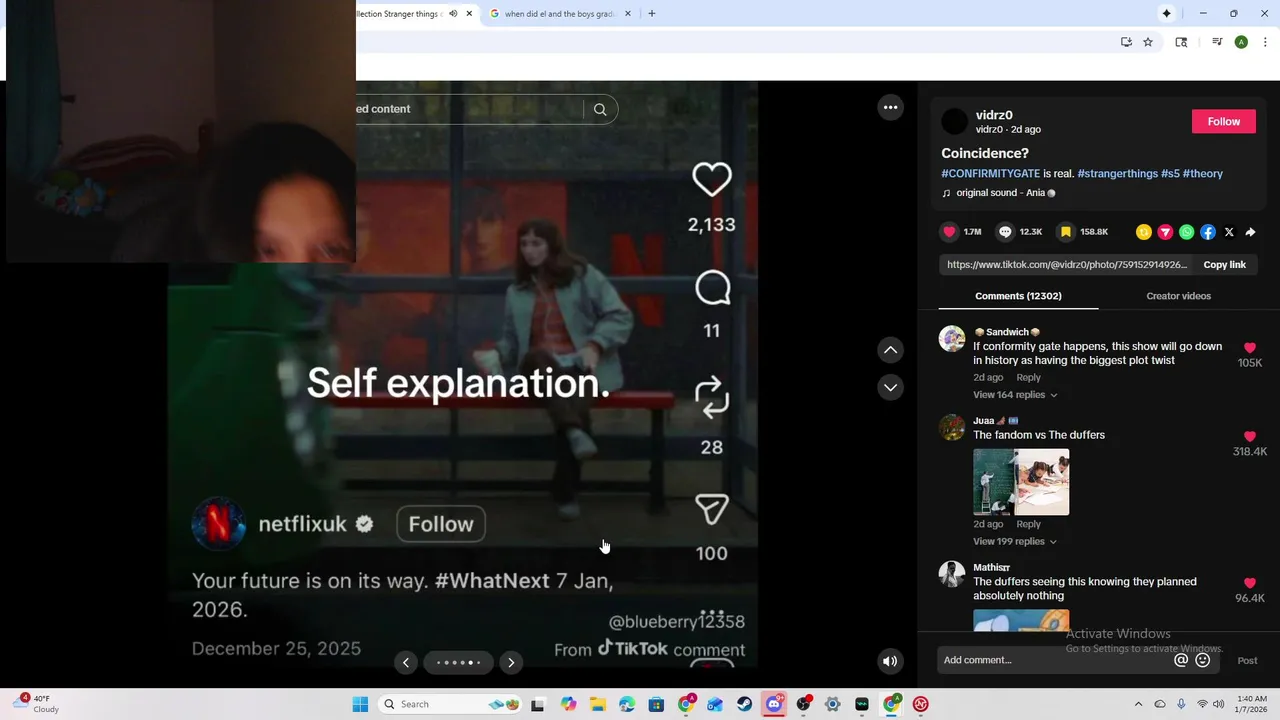This screenshot has width=1280, height=720.
Task: Repost using the yellow repost icon
Action: tap(1144, 232)
